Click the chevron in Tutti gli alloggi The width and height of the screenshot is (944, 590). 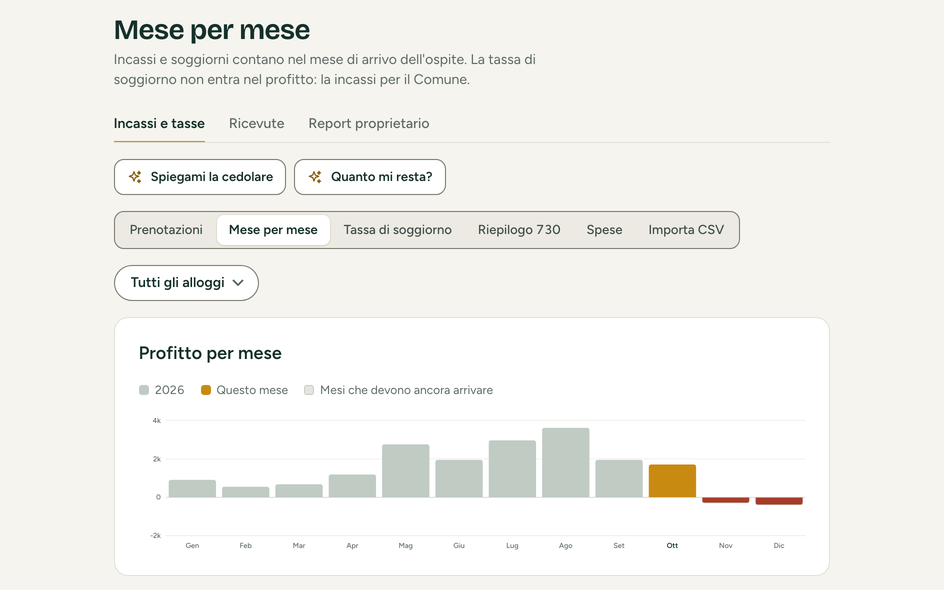[x=238, y=283]
